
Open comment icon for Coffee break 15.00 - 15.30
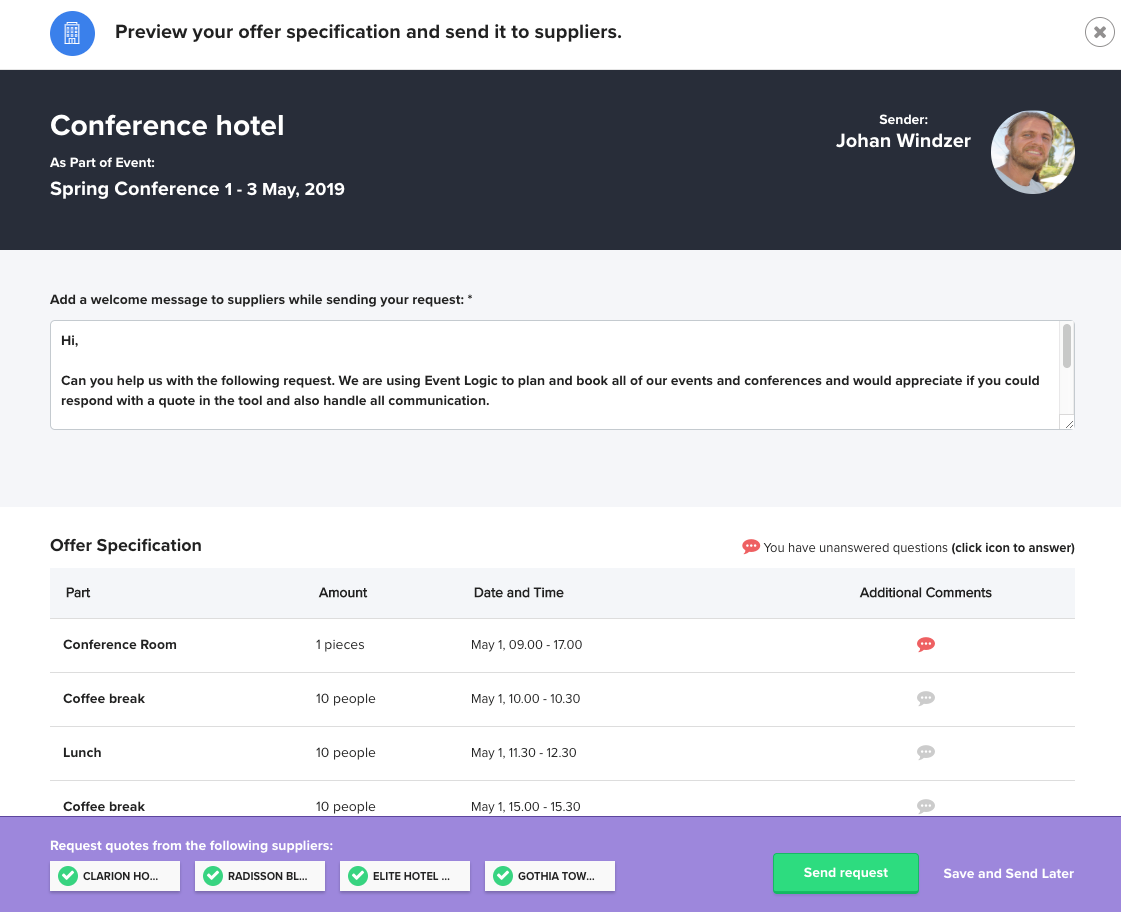pyautogui.click(x=926, y=806)
